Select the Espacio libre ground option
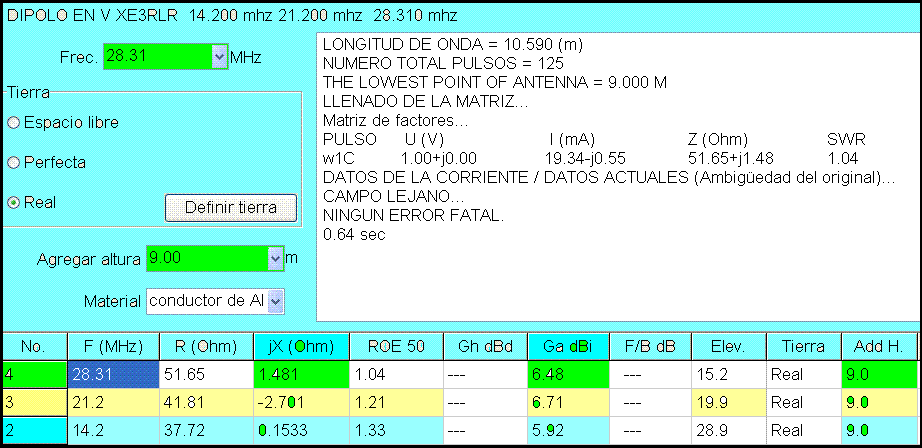 tap(14, 122)
